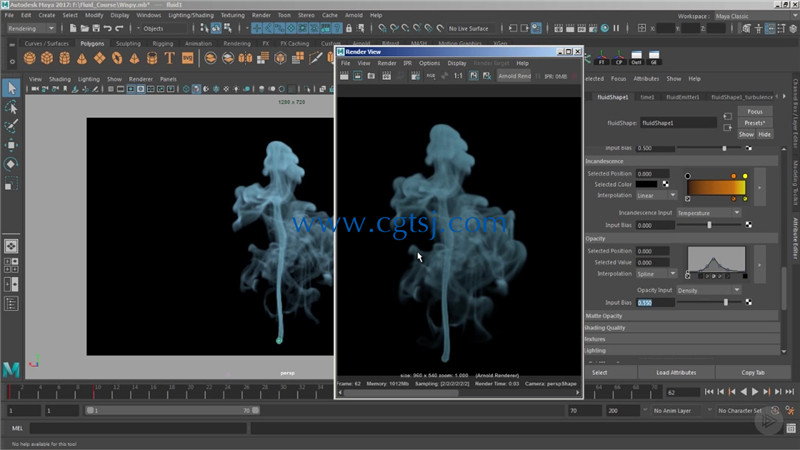
Task: Click the incandescence color ramp gradient
Action: 716,187
